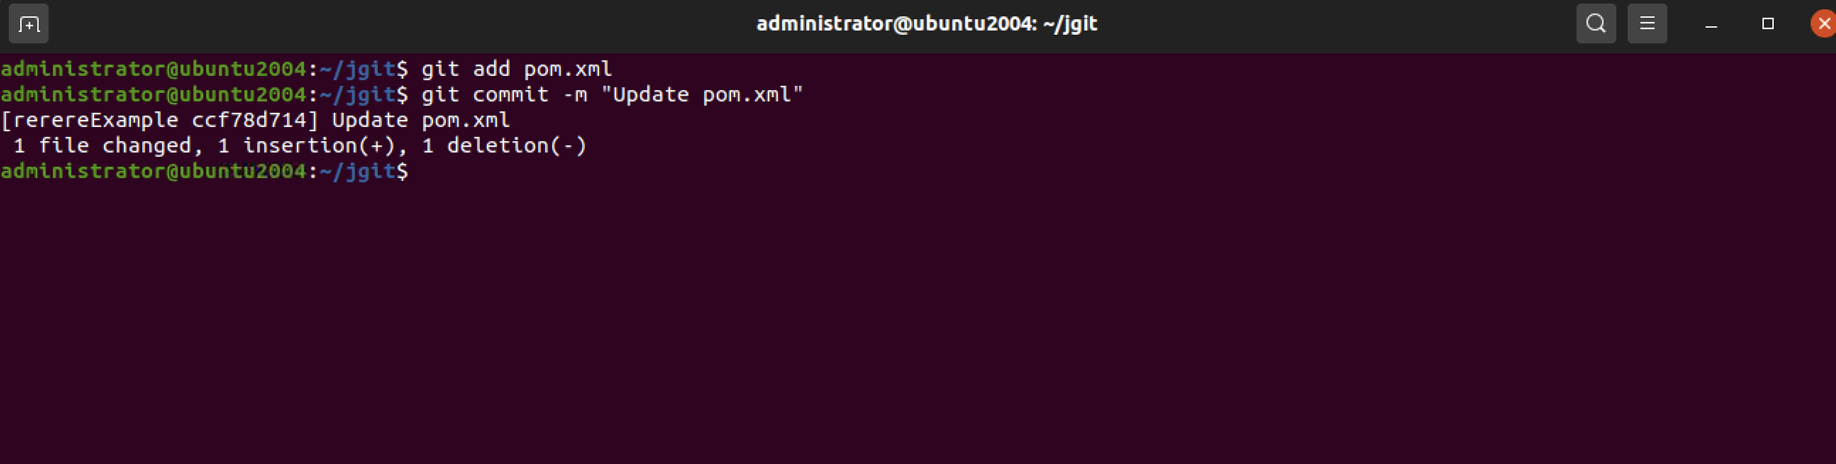Maximize the terminal window
The image size is (1836, 464).
[x=1768, y=24]
